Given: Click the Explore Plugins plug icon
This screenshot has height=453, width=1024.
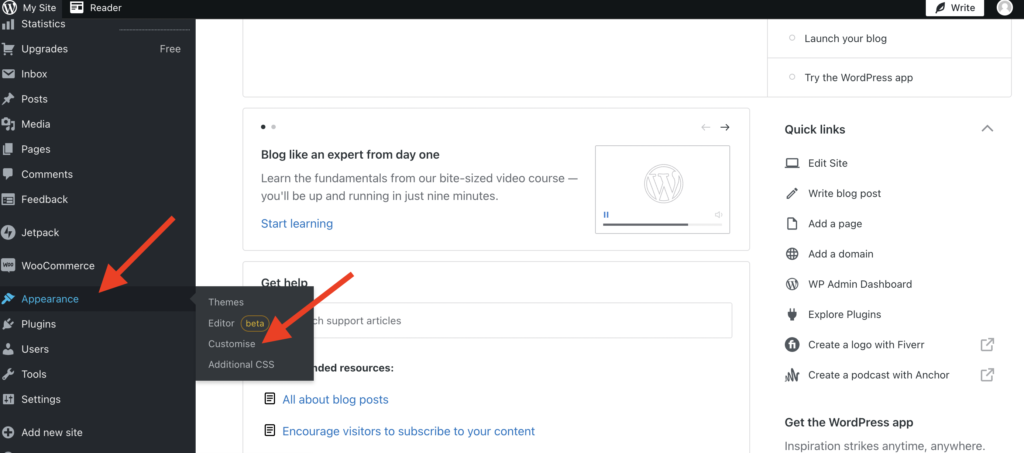Looking at the screenshot, I should pyautogui.click(x=792, y=314).
